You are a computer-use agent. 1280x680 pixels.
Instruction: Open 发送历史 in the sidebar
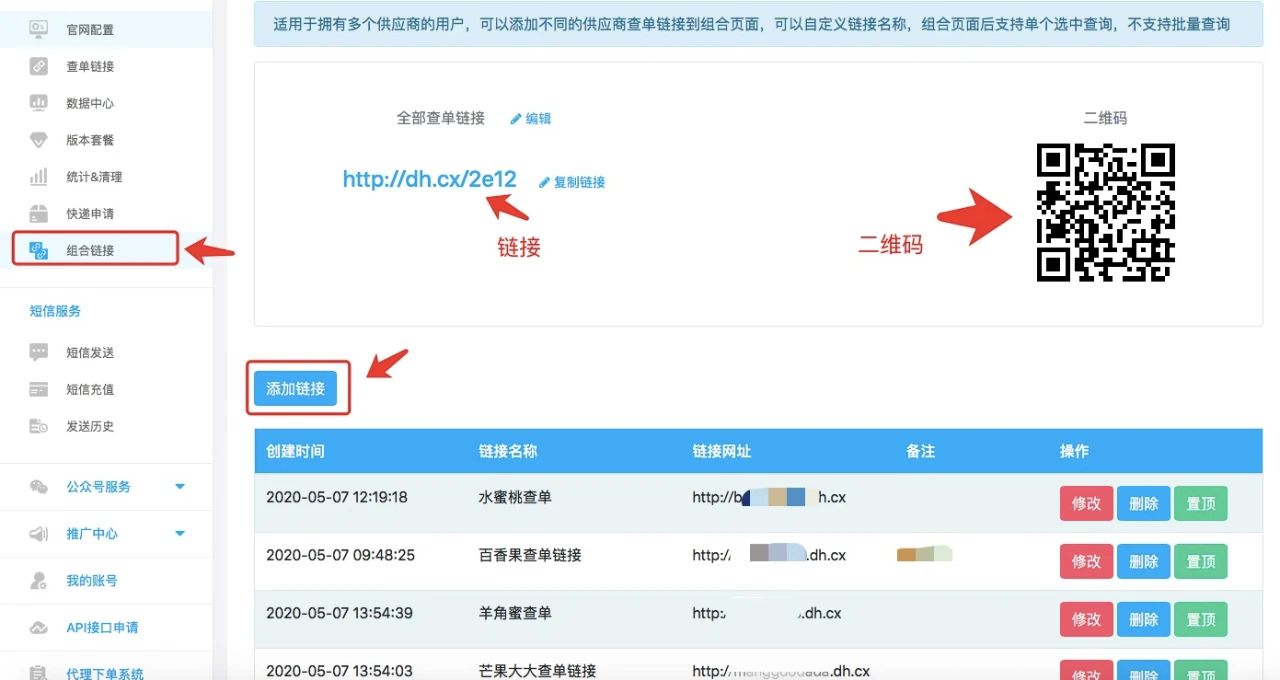click(90, 426)
